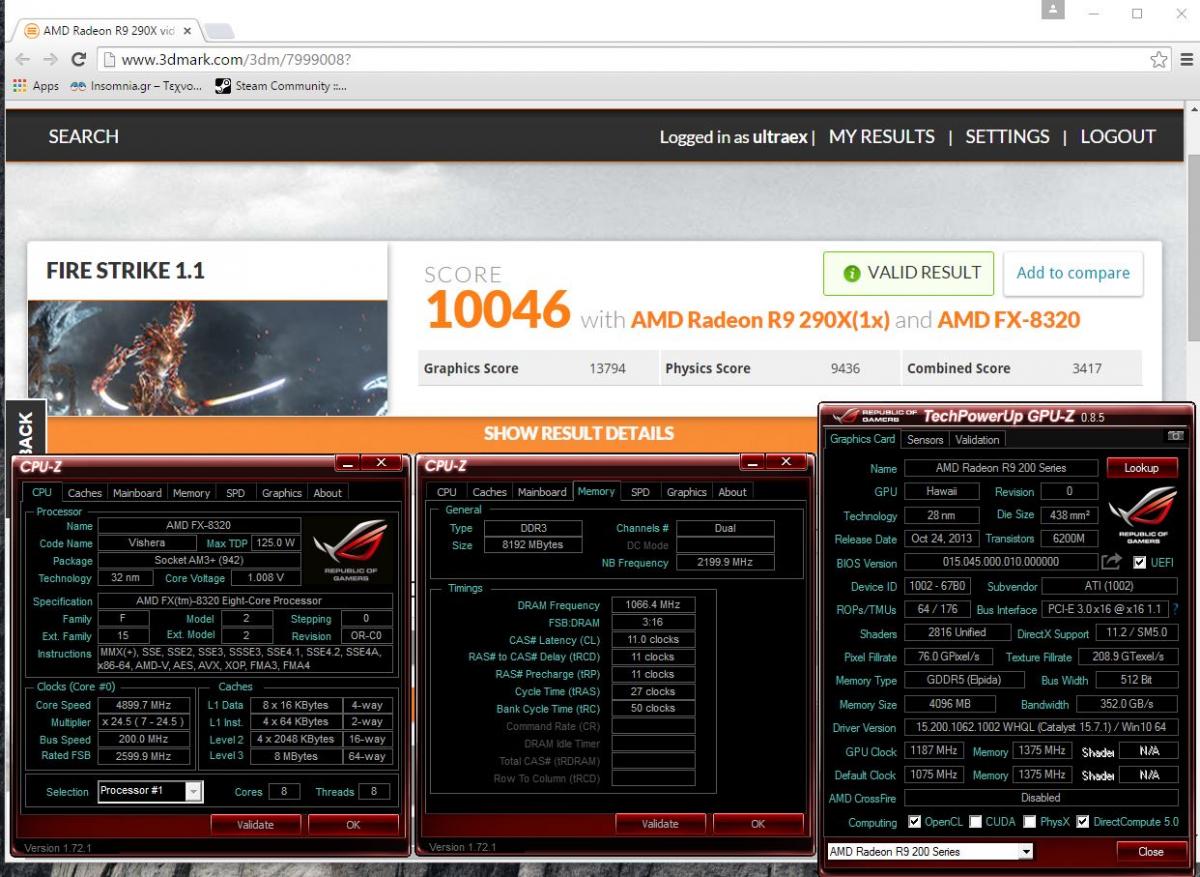Click OK in the CPU-Z Memory window
The width and height of the screenshot is (1200, 877).
[758, 824]
